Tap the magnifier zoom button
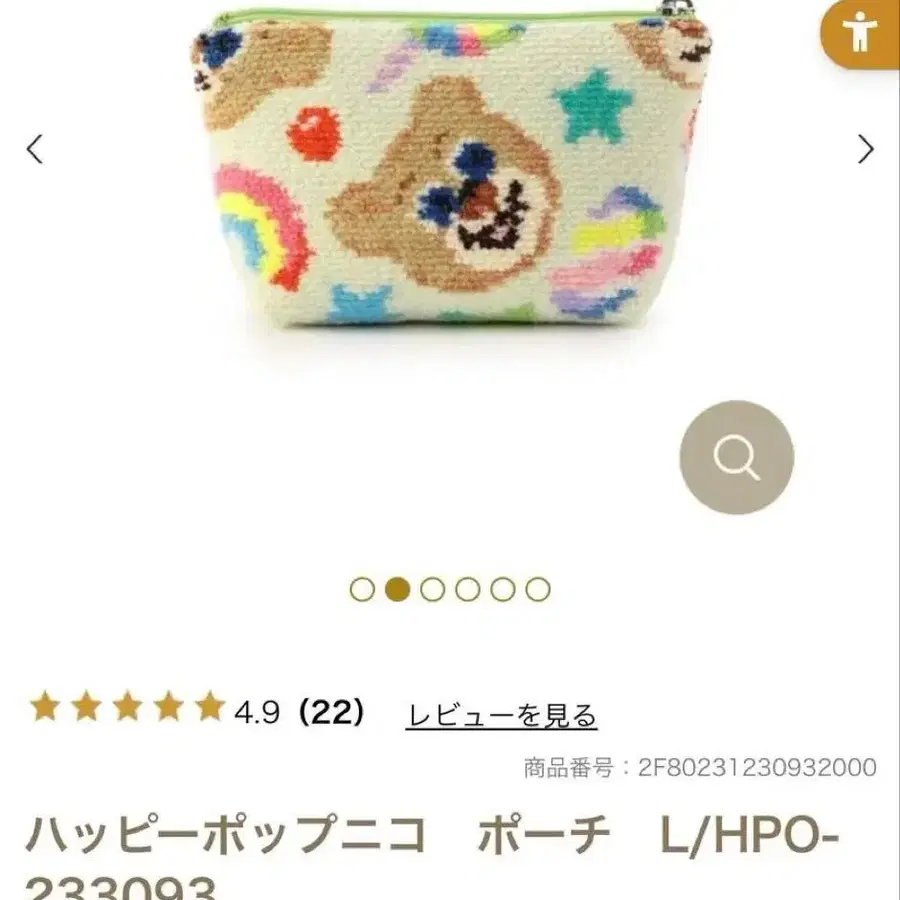 click(736, 457)
